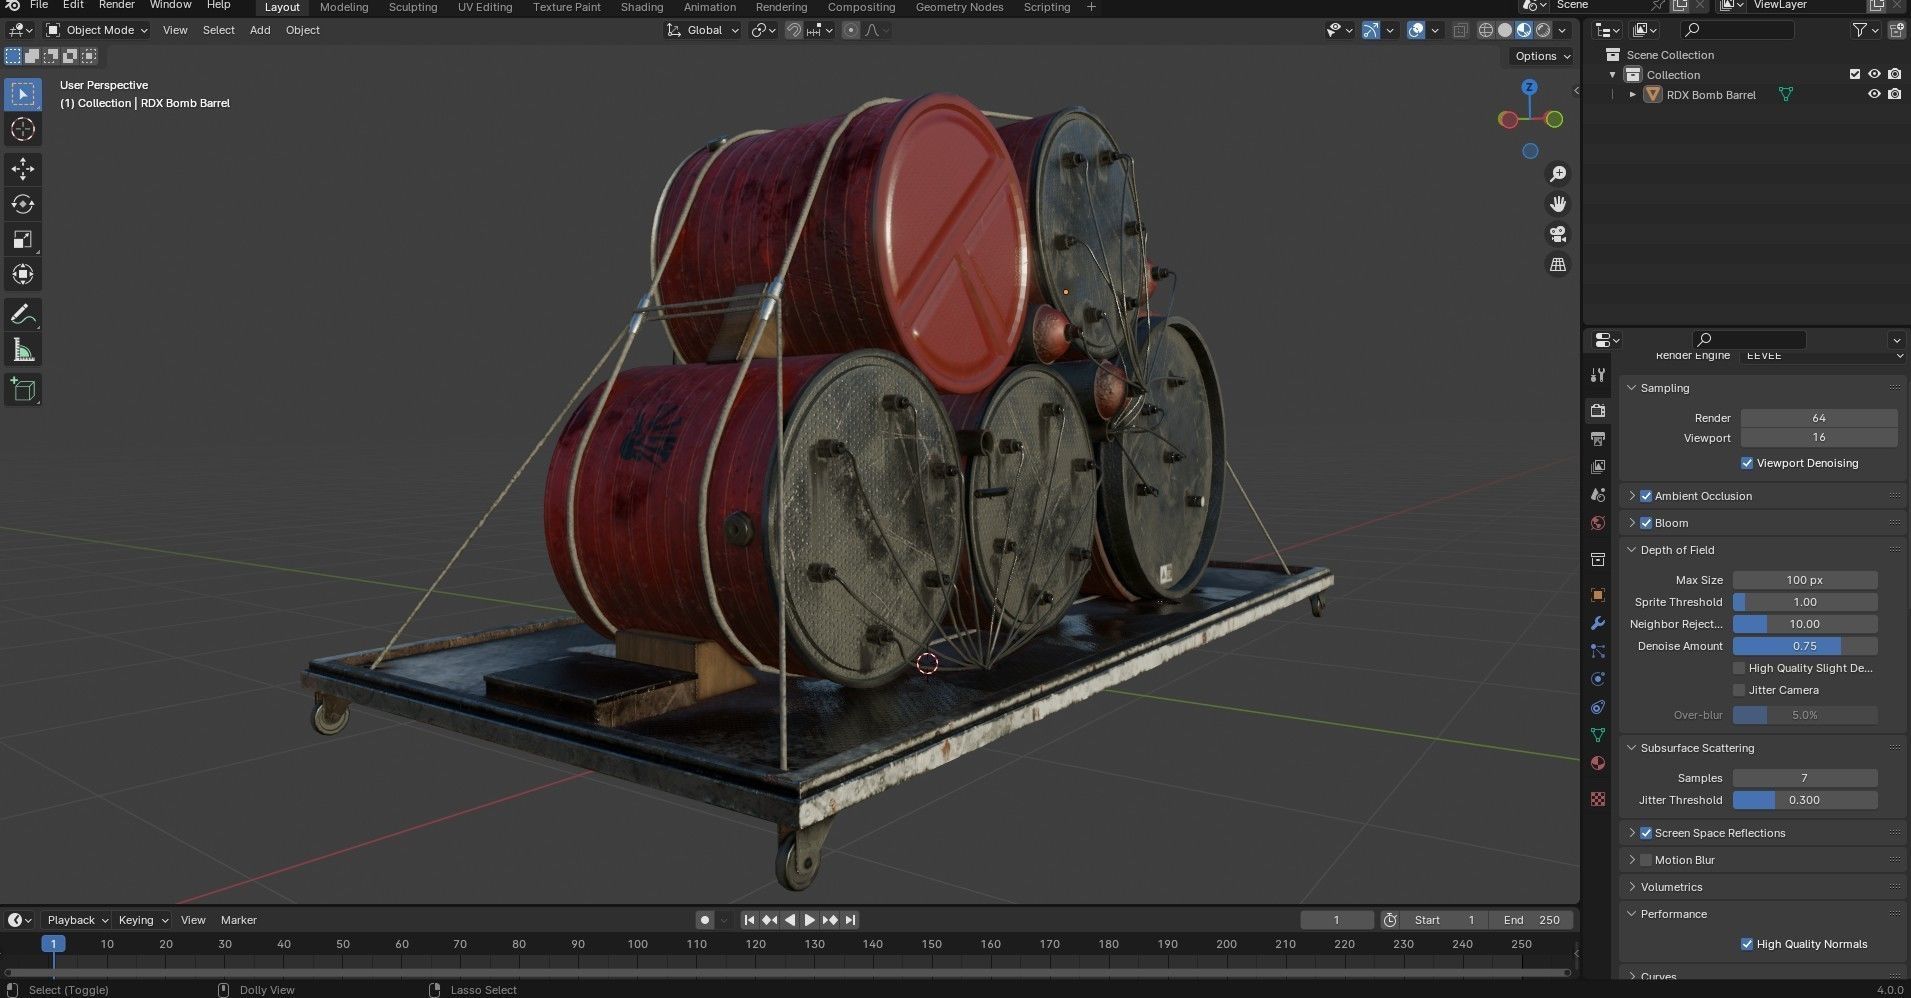Hide RDX Bomb Barrel in viewport
The width and height of the screenshot is (1911, 998).
coord(1874,94)
